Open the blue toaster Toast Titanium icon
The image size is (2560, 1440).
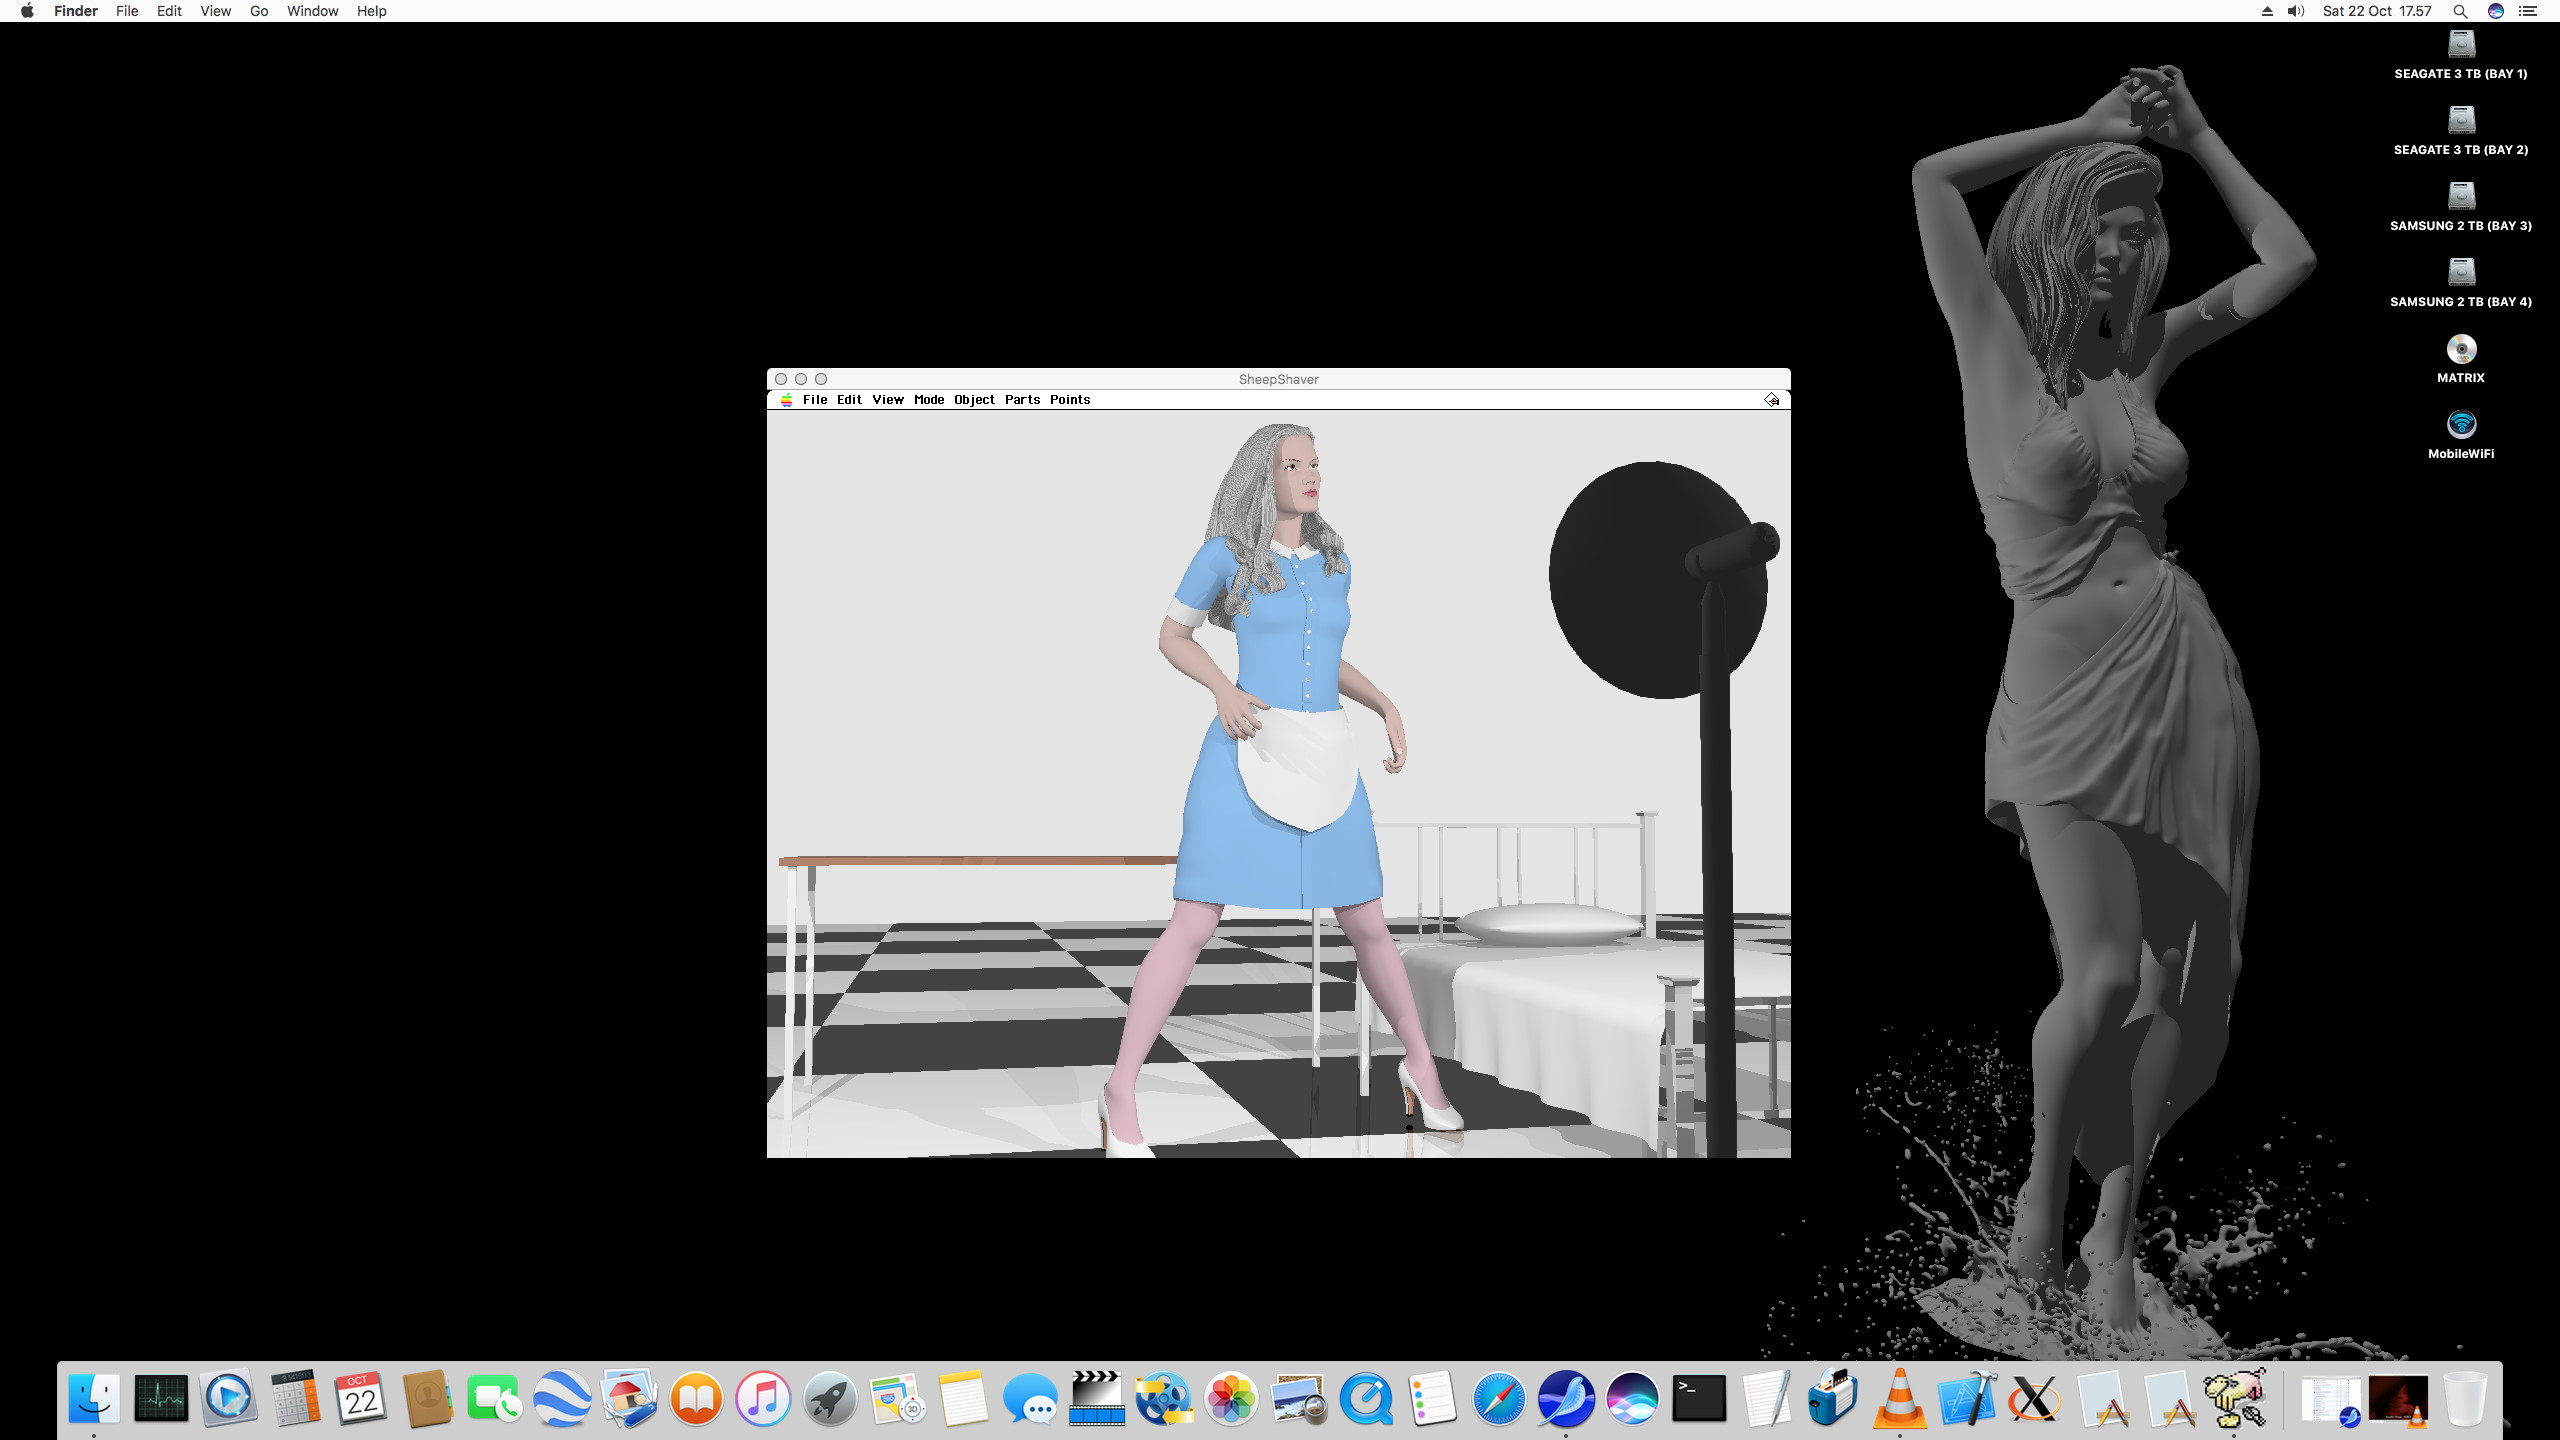pyautogui.click(x=1833, y=1398)
